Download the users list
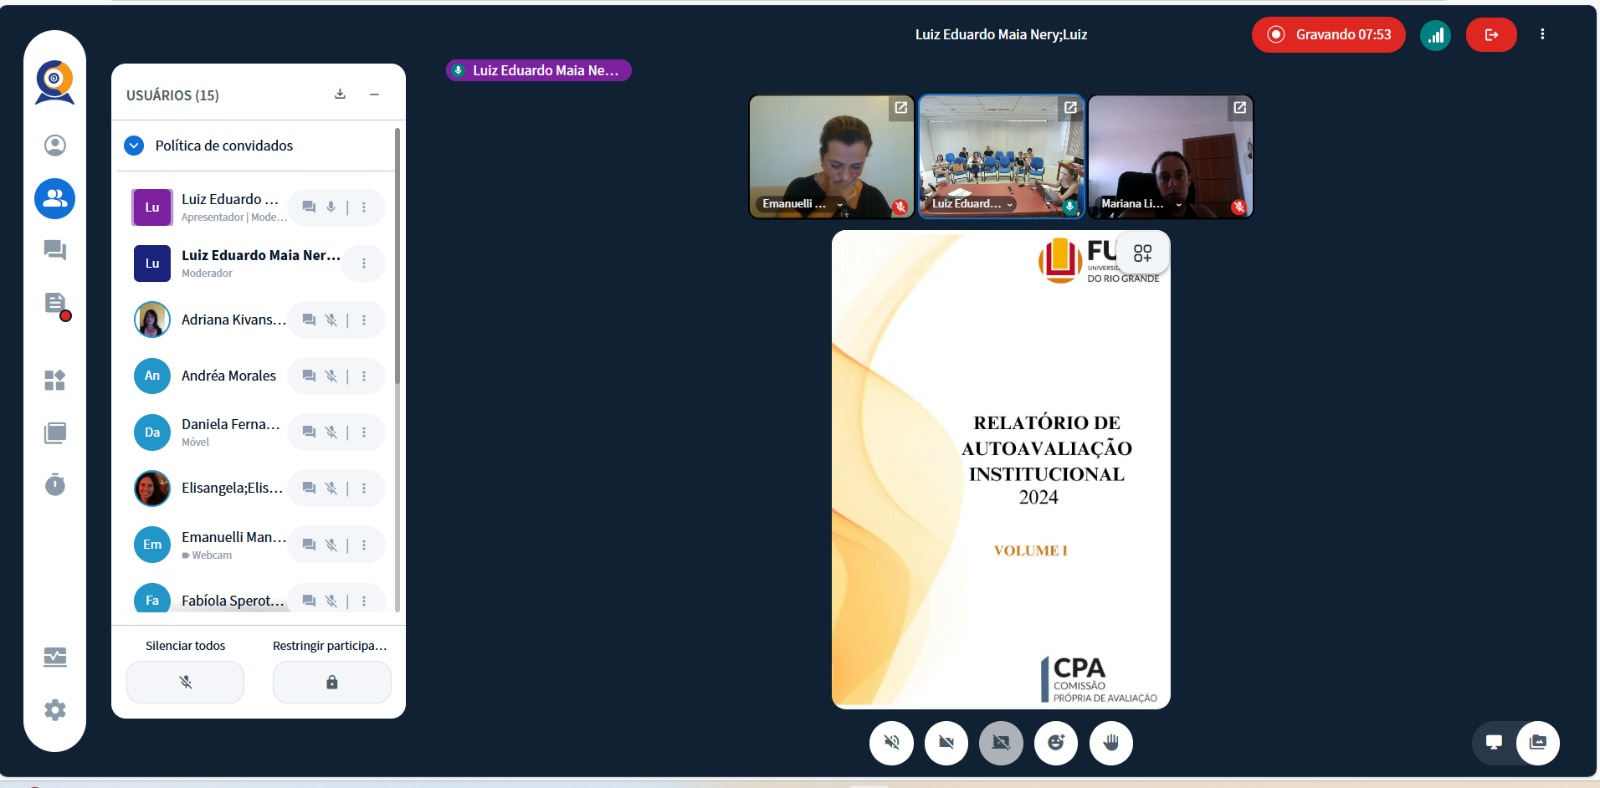 point(340,94)
